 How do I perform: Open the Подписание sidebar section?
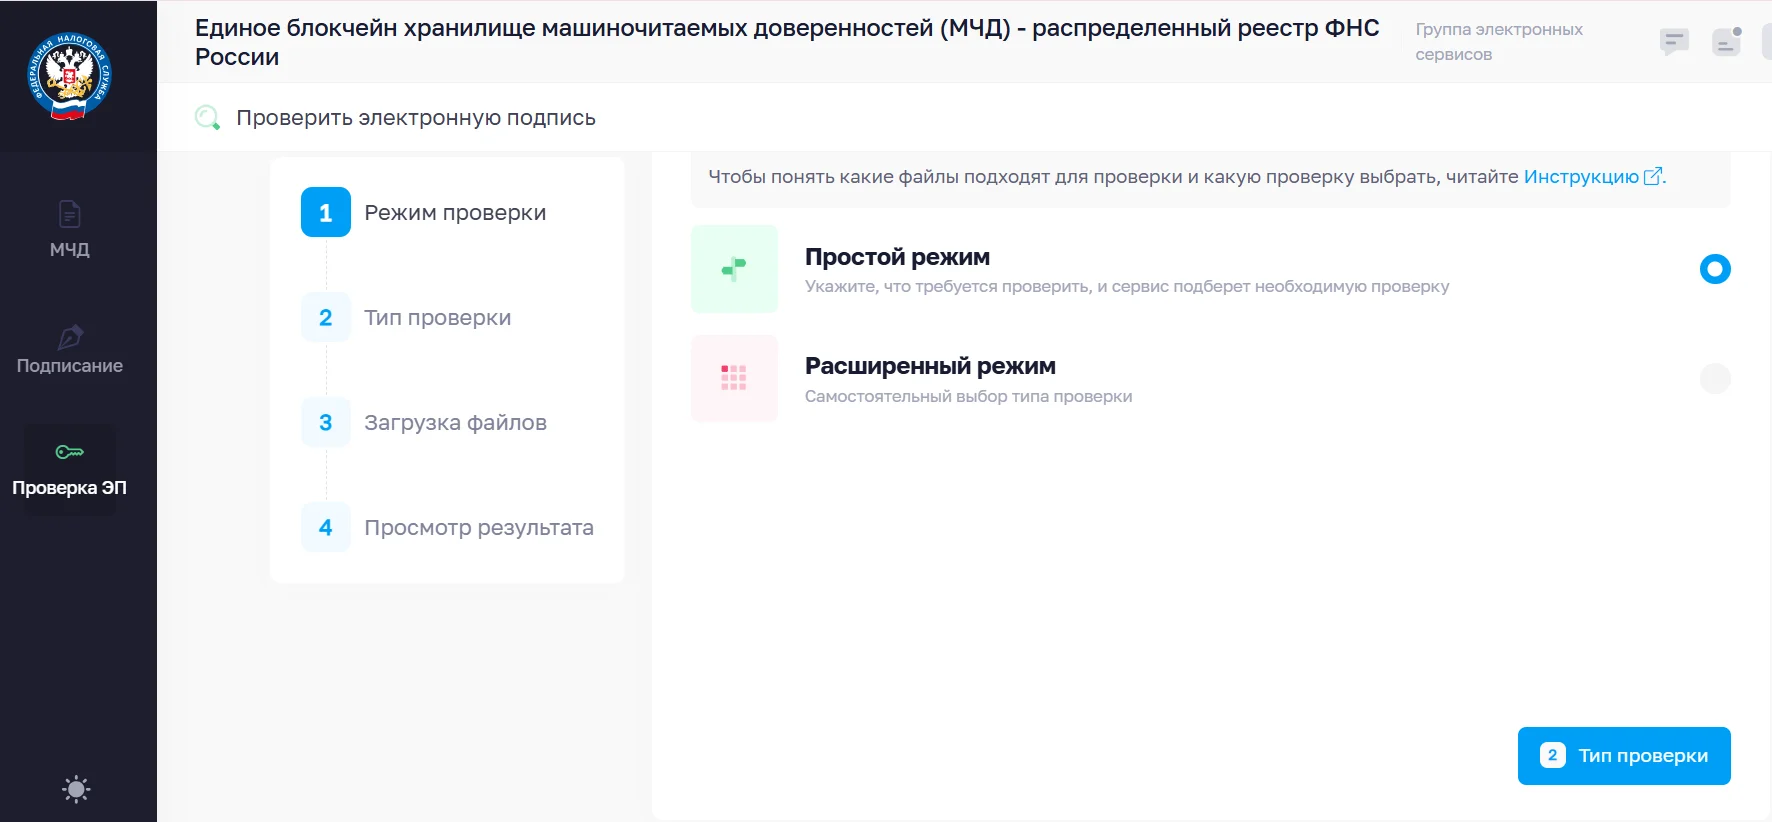coord(70,350)
